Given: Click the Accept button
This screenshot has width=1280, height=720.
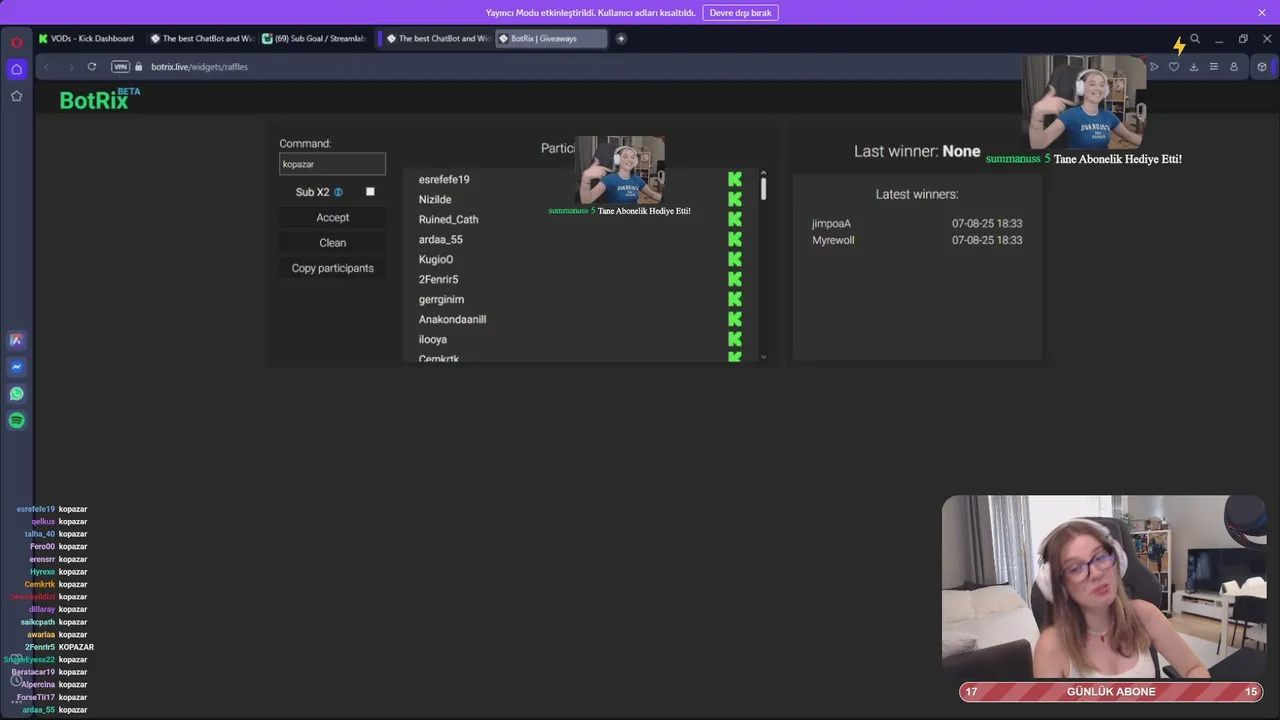Looking at the screenshot, I should point(333,218).
